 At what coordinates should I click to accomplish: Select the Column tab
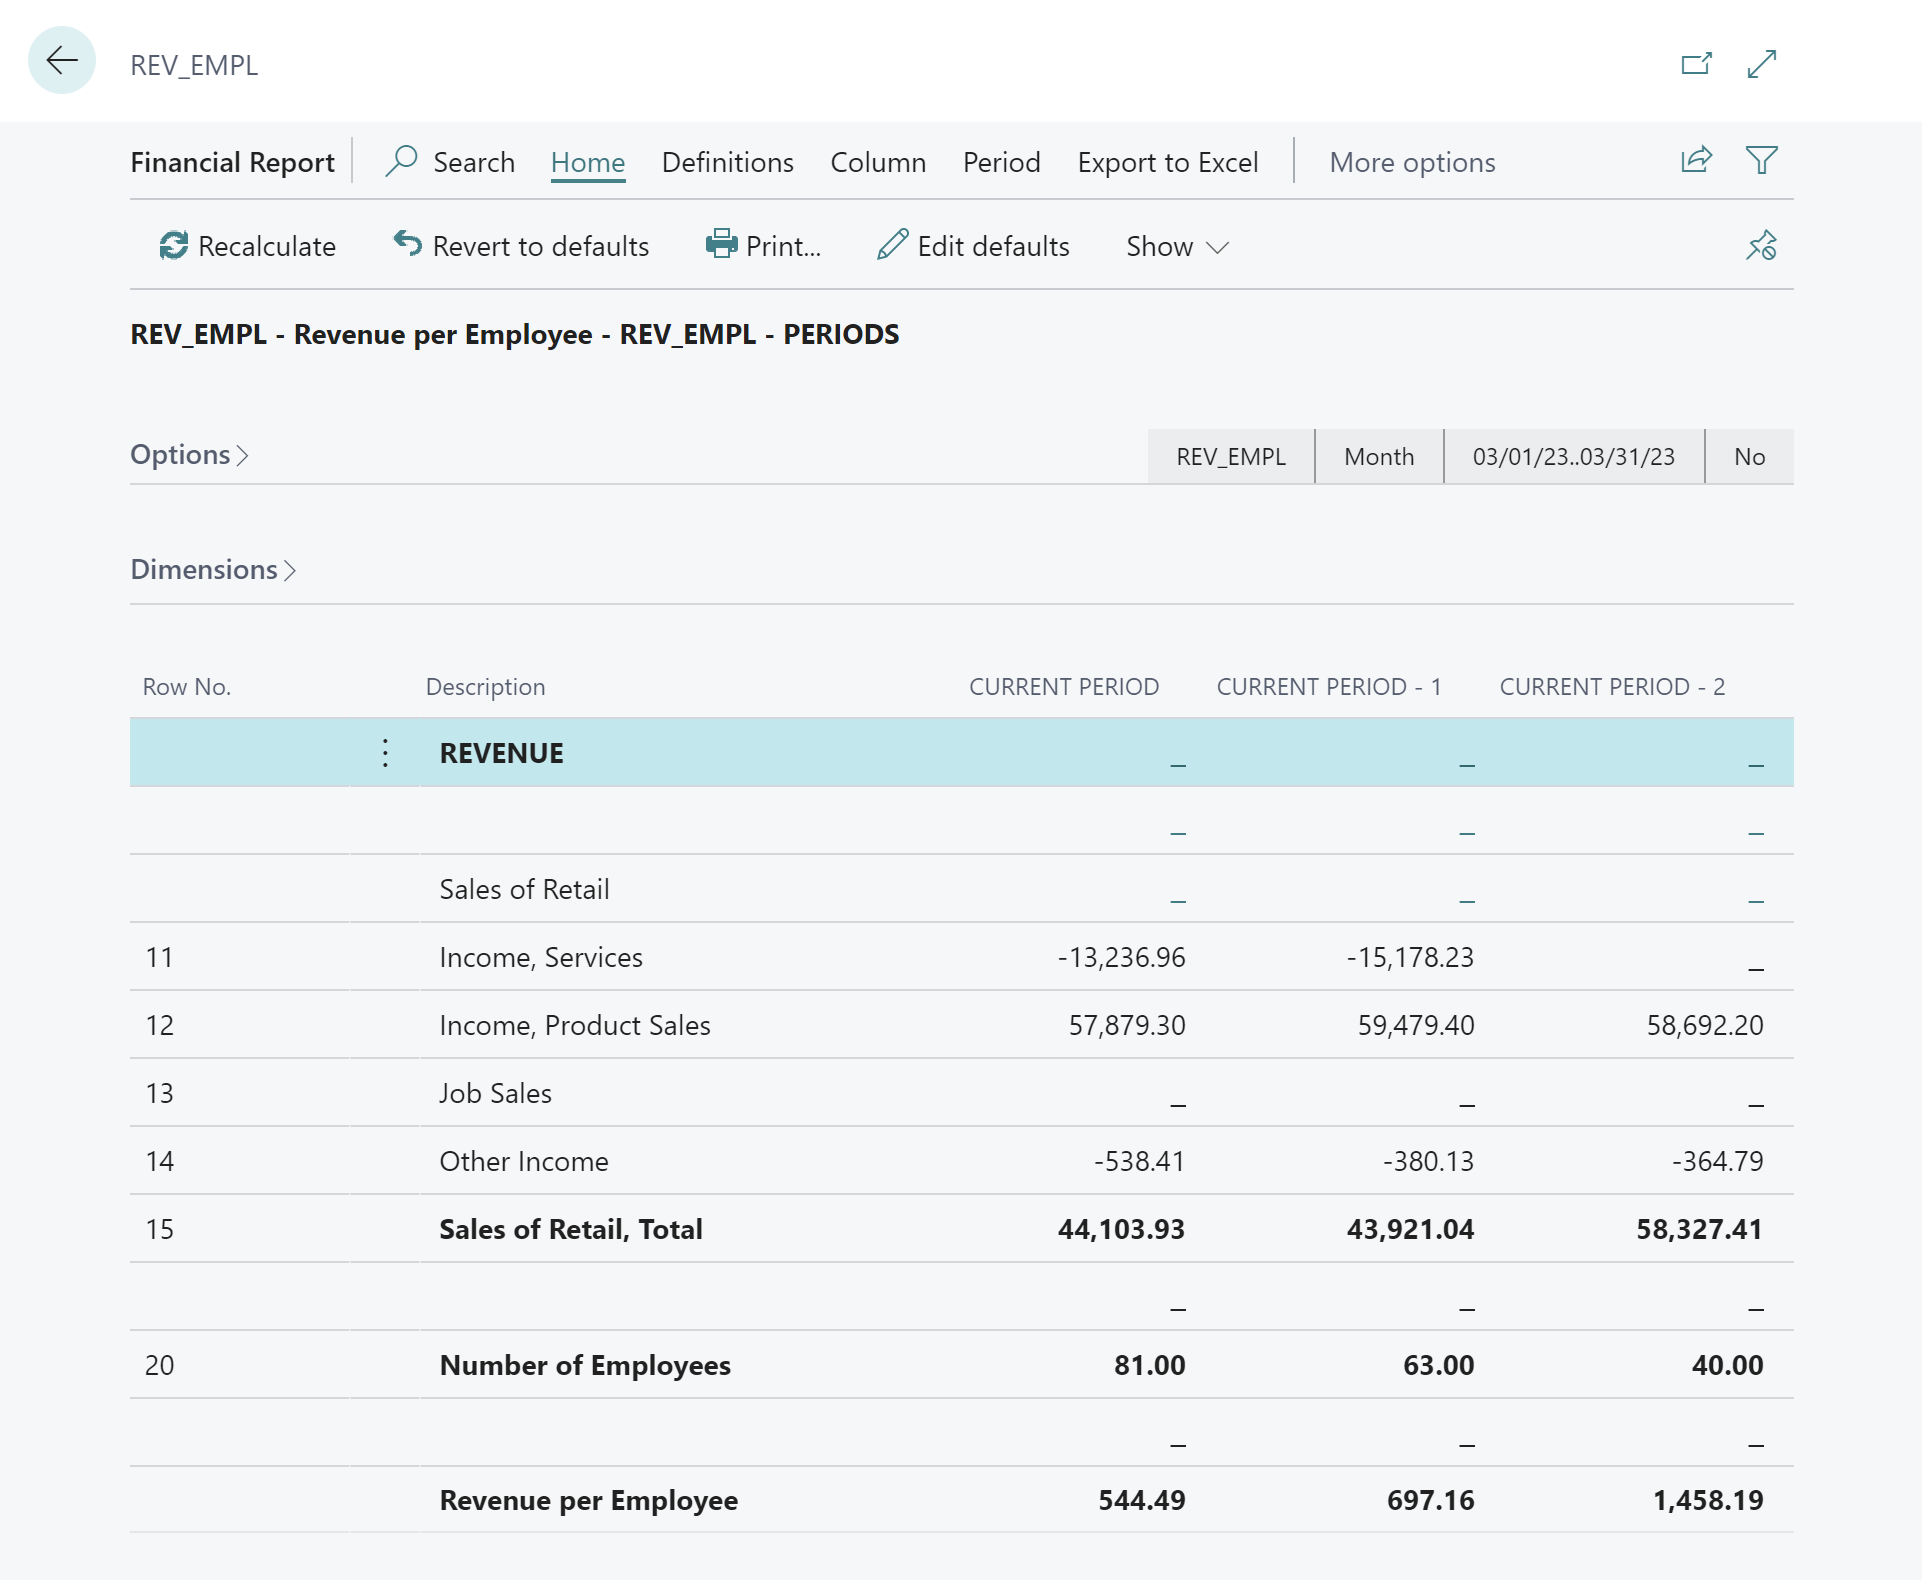[x=876, y=161]
